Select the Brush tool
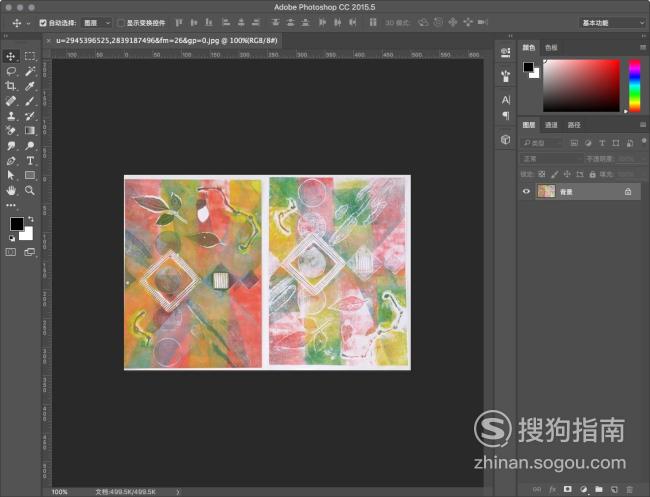This screenshot has height=497, width=650. [29, 101]
